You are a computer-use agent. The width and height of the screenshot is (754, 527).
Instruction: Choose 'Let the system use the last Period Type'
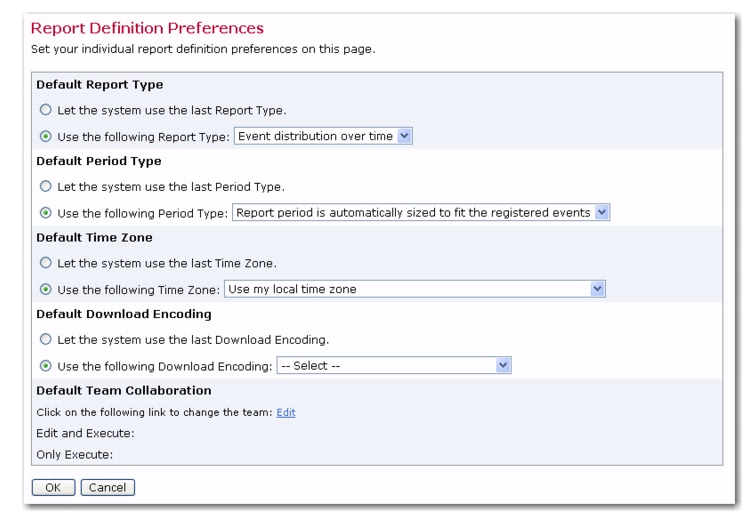[46, 187]
